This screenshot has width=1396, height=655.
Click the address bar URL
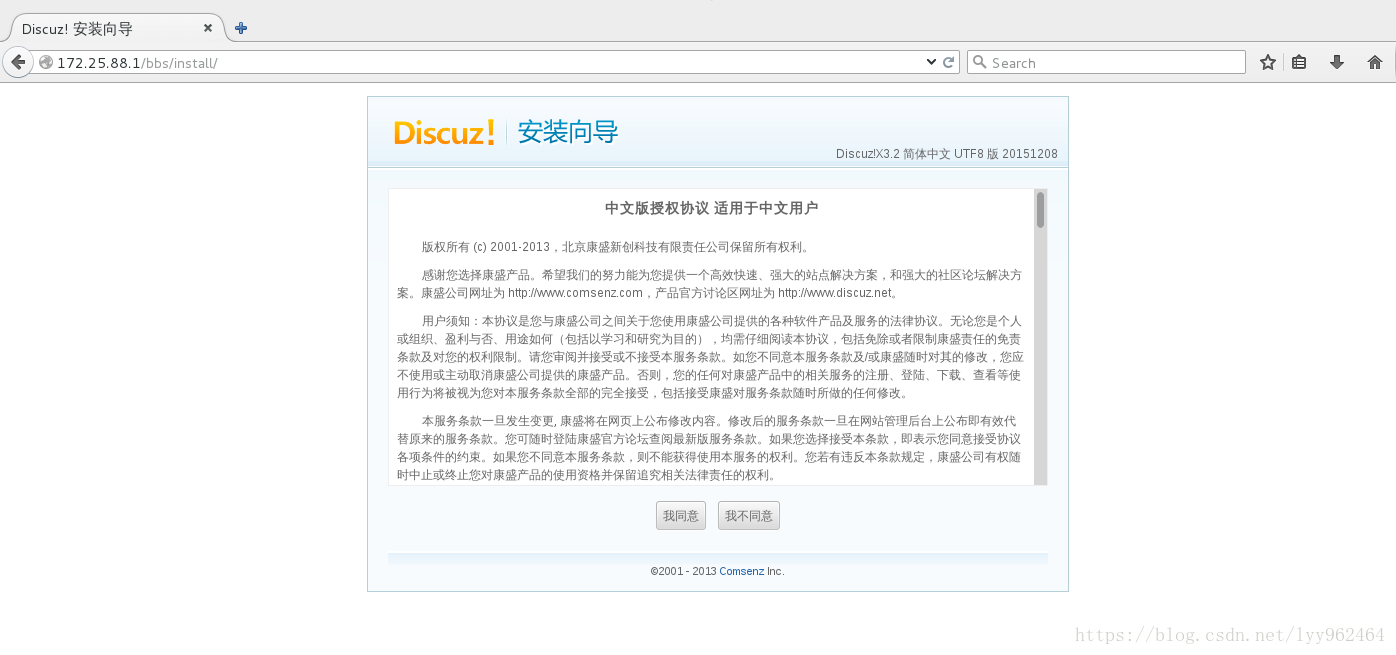(137, 63)
